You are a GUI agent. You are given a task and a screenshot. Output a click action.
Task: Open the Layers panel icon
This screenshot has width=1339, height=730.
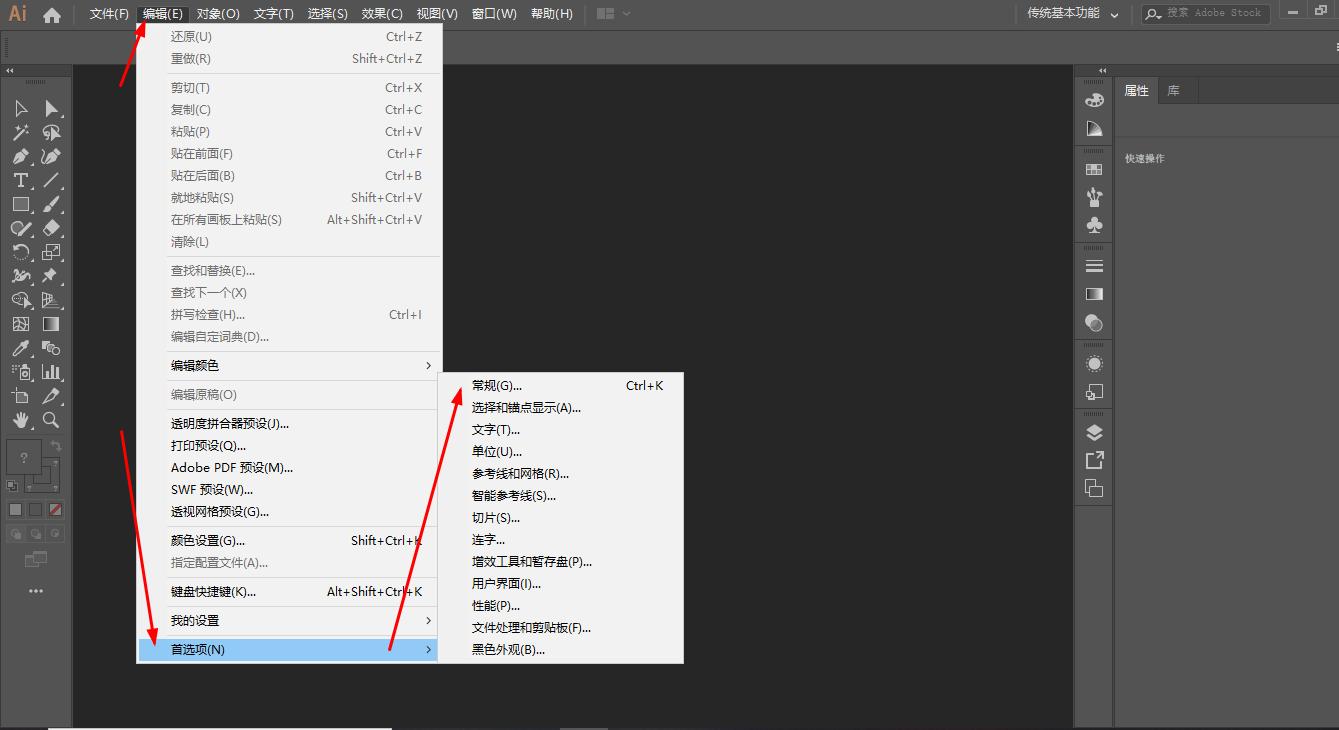1093,432
